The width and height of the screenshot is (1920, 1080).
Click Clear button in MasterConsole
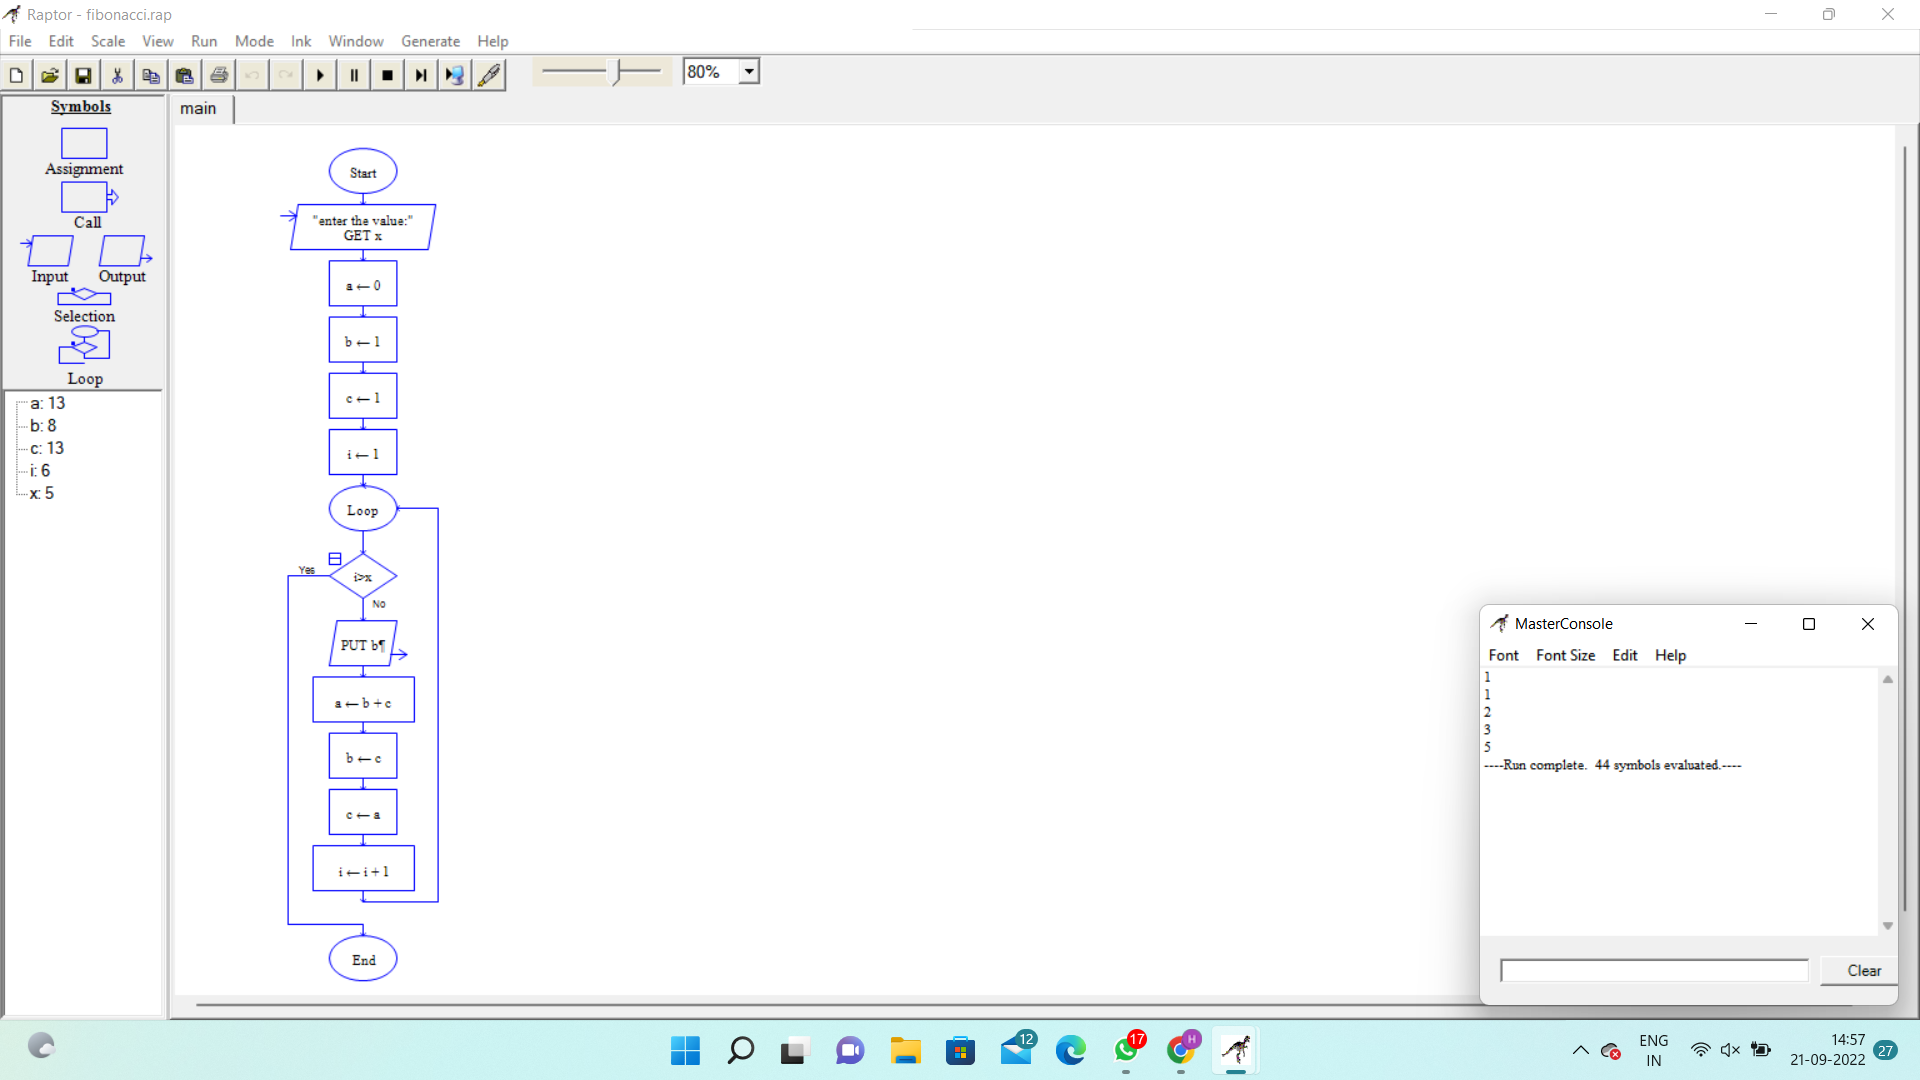[1863, 970]
